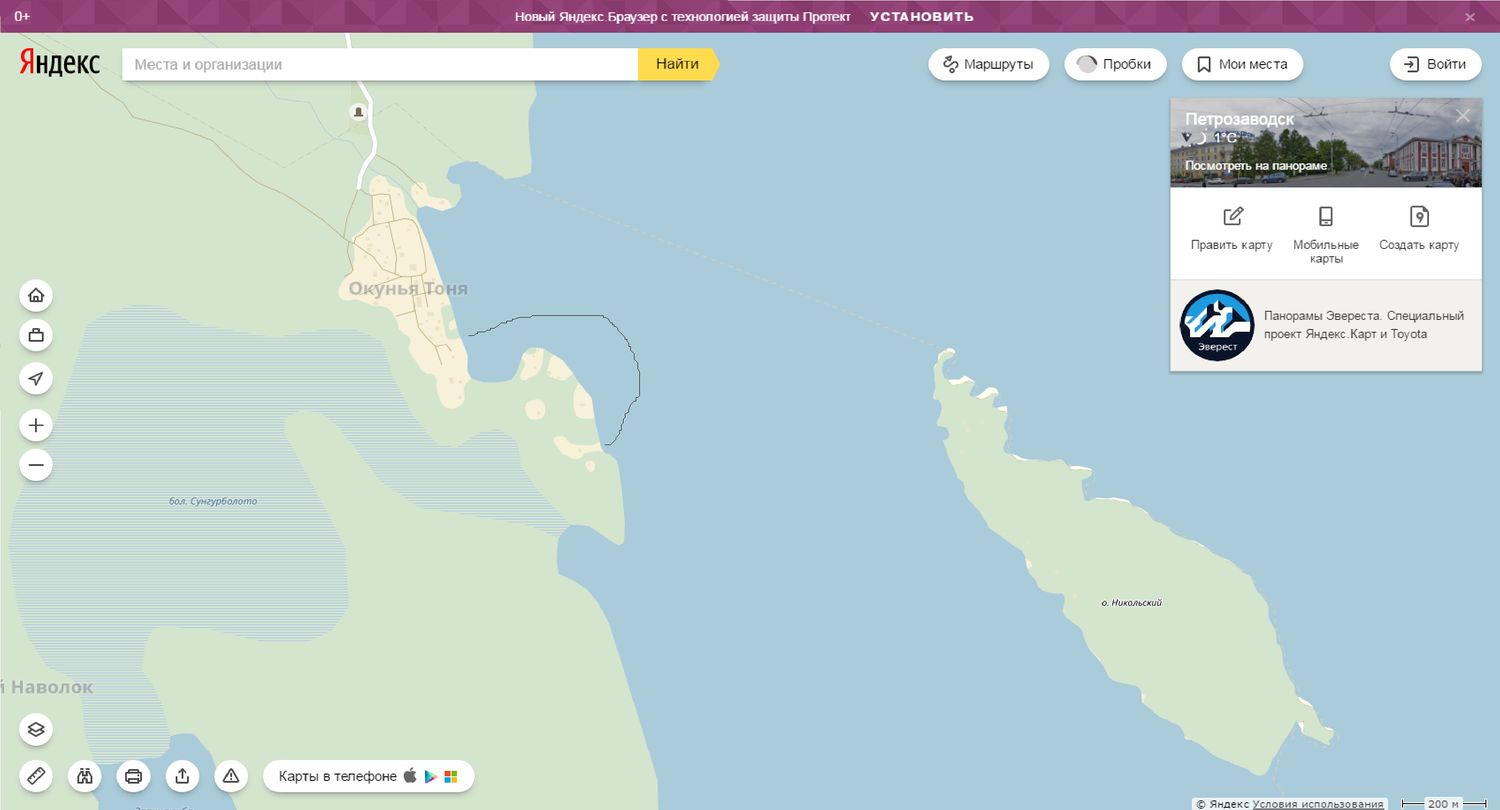
Task: Click Править карту in side panel
Action: pyautogui.click(x=1232, y=229)
